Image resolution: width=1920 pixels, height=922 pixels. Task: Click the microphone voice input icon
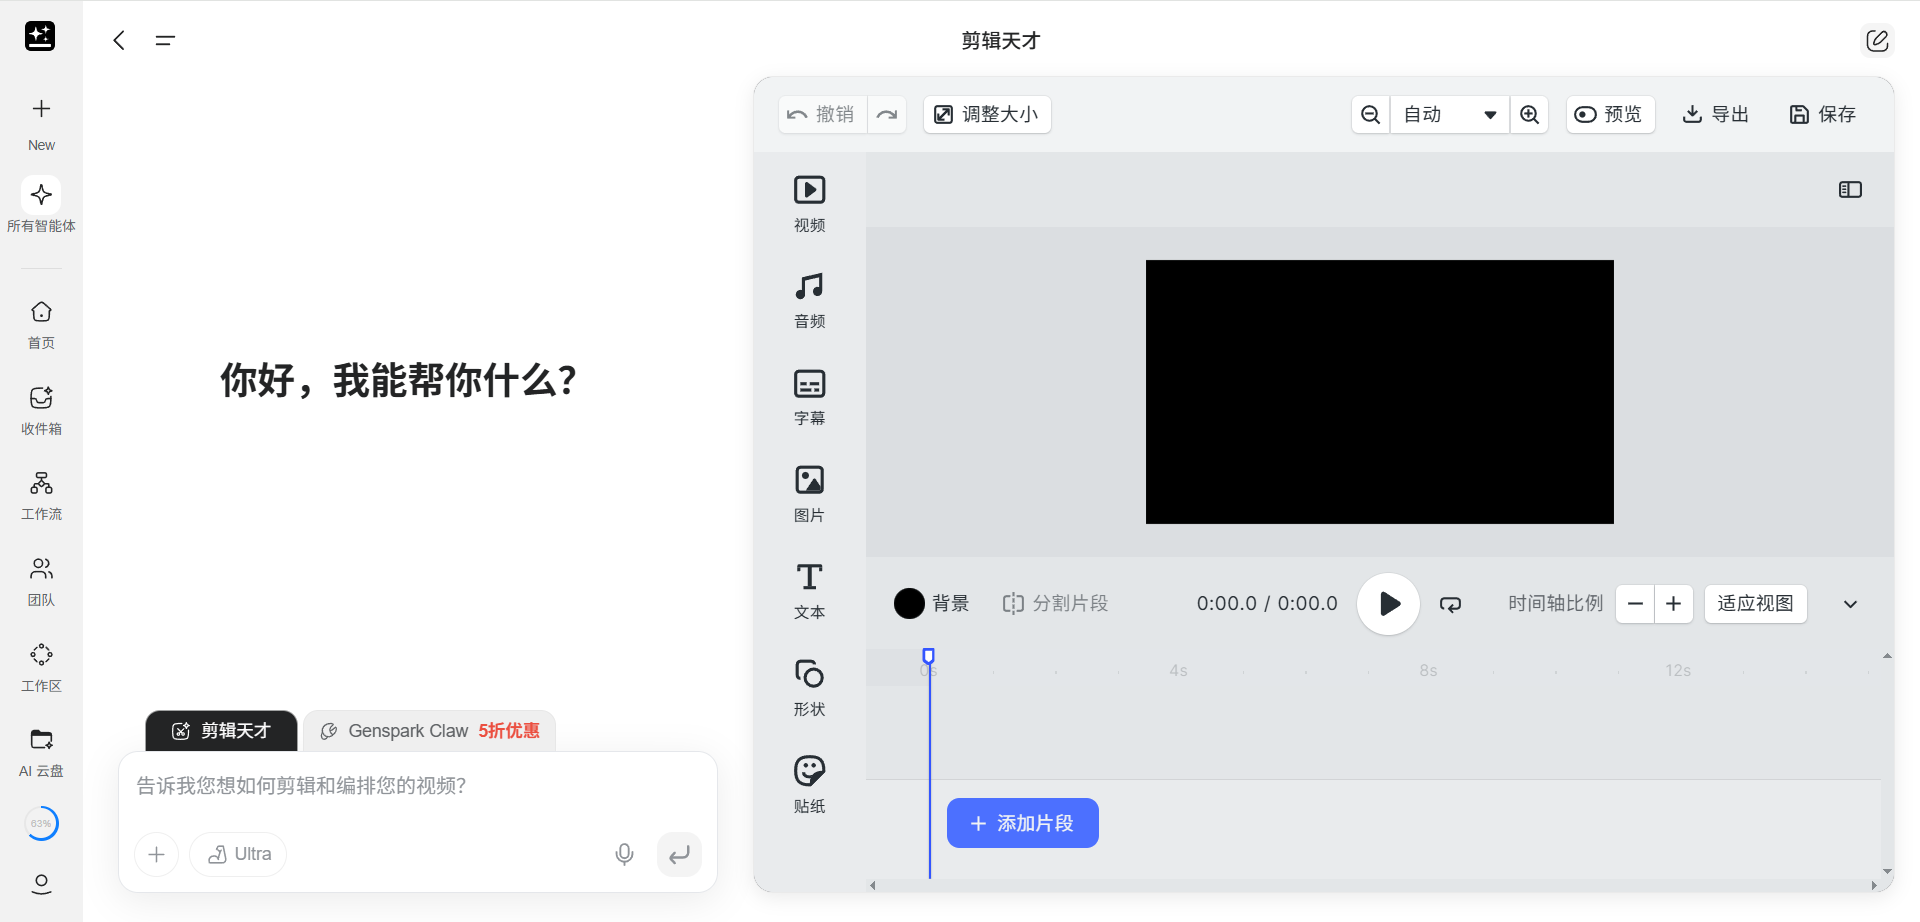tap(624, 854)
